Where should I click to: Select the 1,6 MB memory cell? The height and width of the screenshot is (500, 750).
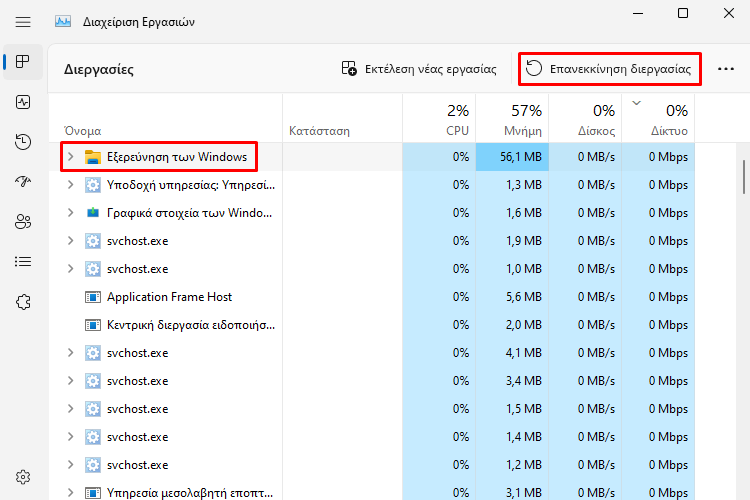[512, 213]
